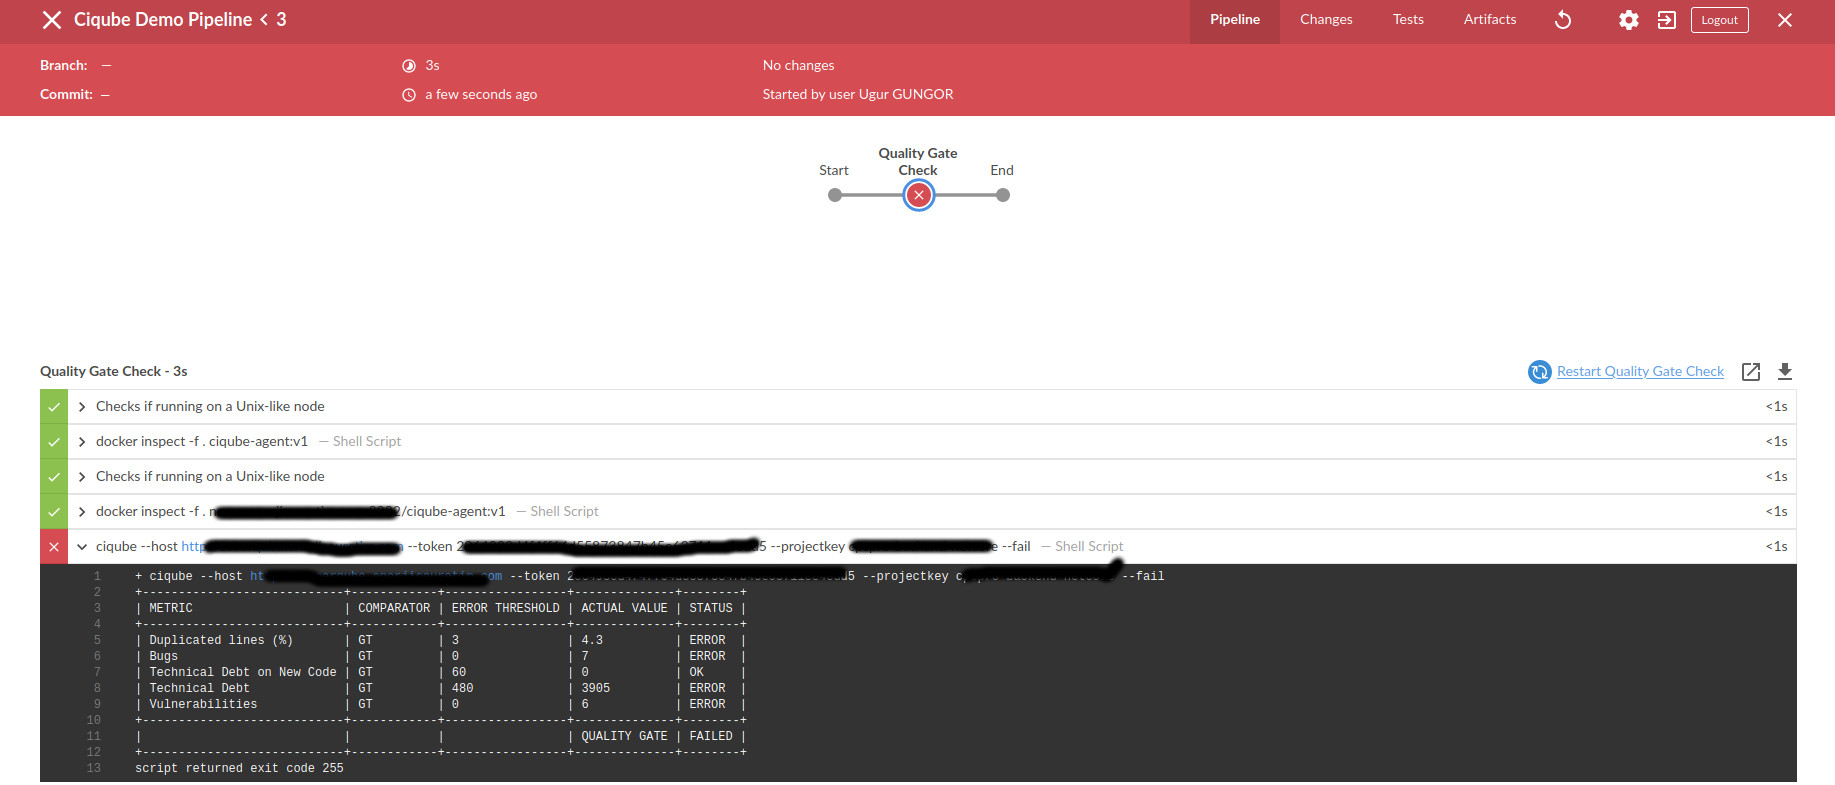
Task: Click the red failed status icon of ciqube step
Action: (x=54, y=547)
